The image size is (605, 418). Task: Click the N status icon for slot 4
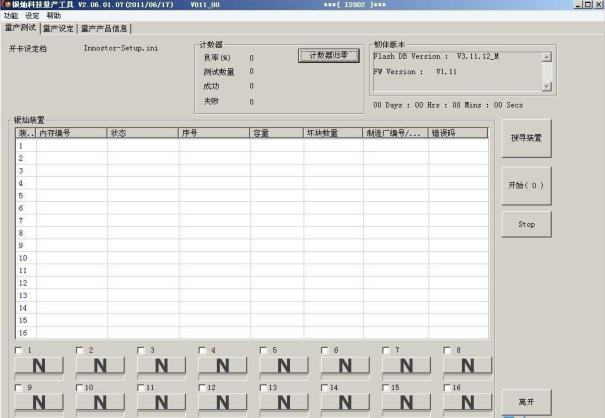click(x=222, y=366)
